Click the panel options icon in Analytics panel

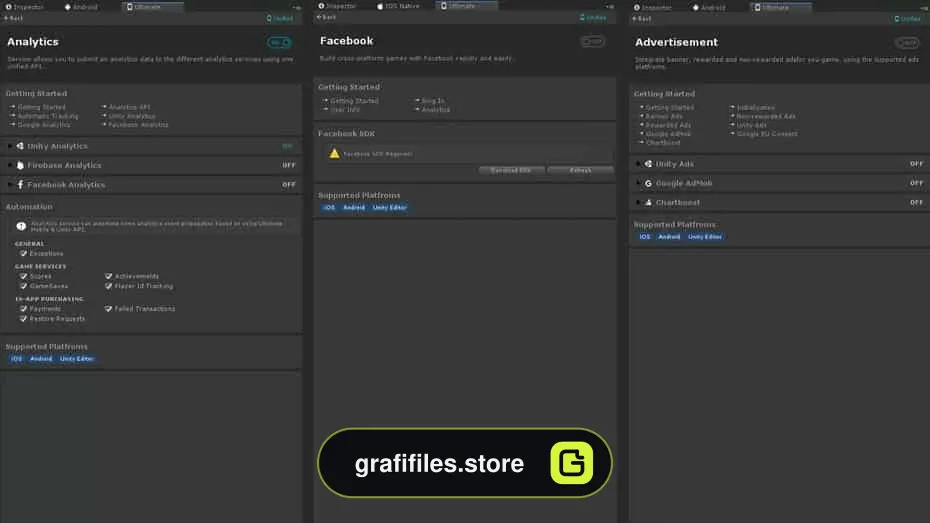click(297, 8)
